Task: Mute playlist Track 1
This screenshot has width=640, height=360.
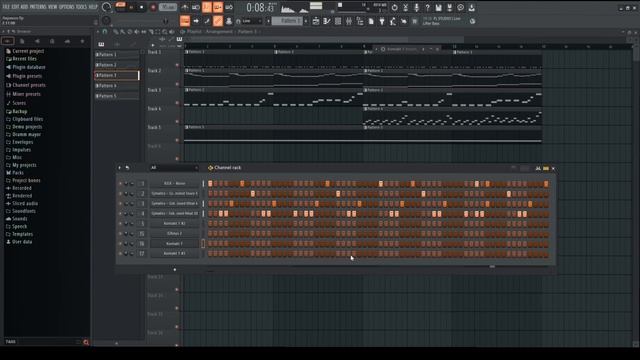Action: 177,65
